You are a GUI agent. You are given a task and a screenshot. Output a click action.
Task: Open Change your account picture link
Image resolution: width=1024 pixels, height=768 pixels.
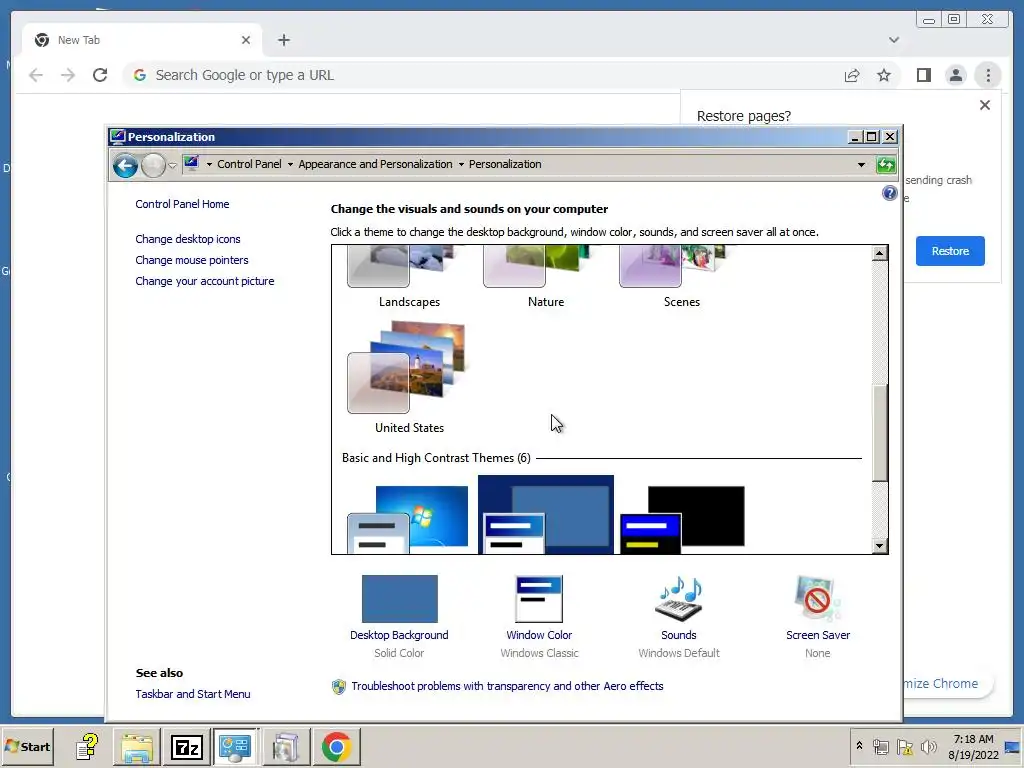204,281
